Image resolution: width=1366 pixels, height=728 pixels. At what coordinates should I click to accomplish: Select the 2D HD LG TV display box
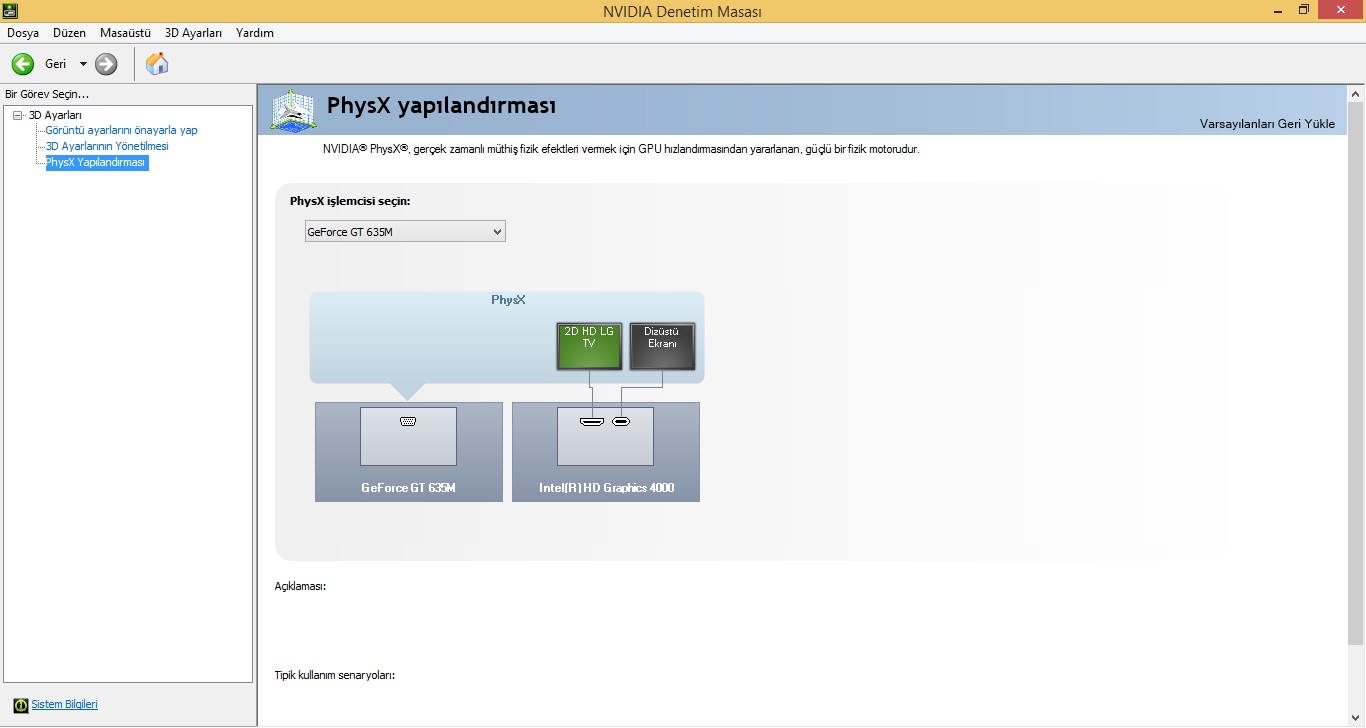(x=589, y=346)
